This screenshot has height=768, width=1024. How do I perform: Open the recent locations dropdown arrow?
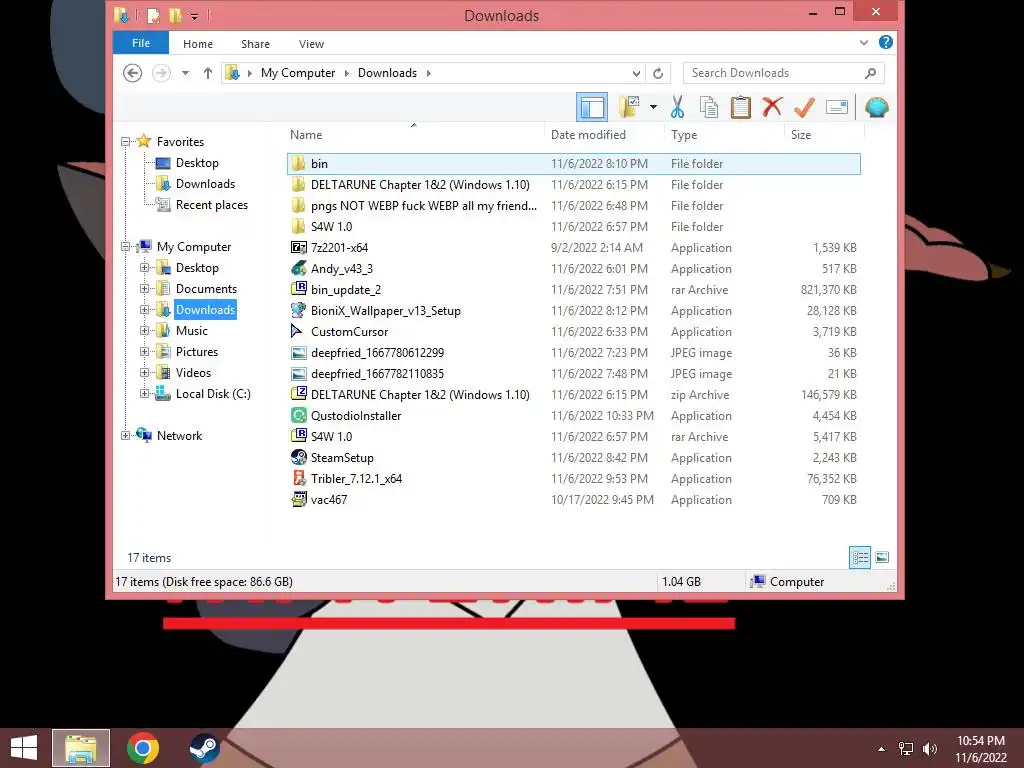[185, 73]
